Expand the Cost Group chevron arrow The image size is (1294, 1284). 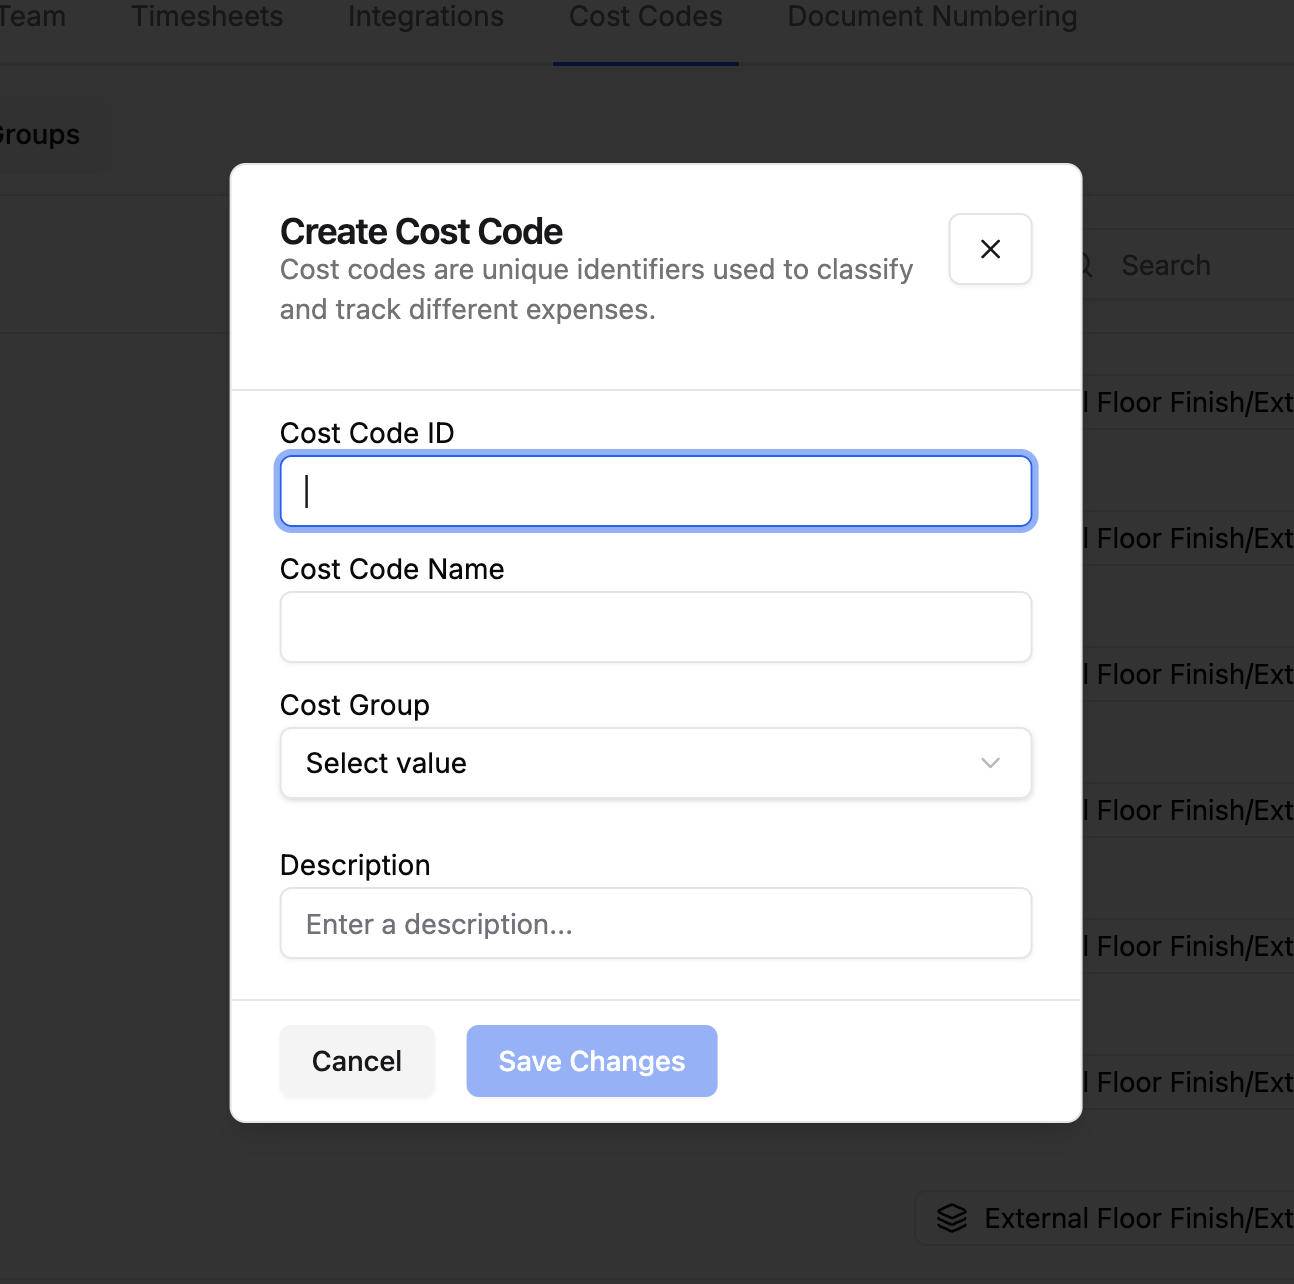tap(990, 763)
